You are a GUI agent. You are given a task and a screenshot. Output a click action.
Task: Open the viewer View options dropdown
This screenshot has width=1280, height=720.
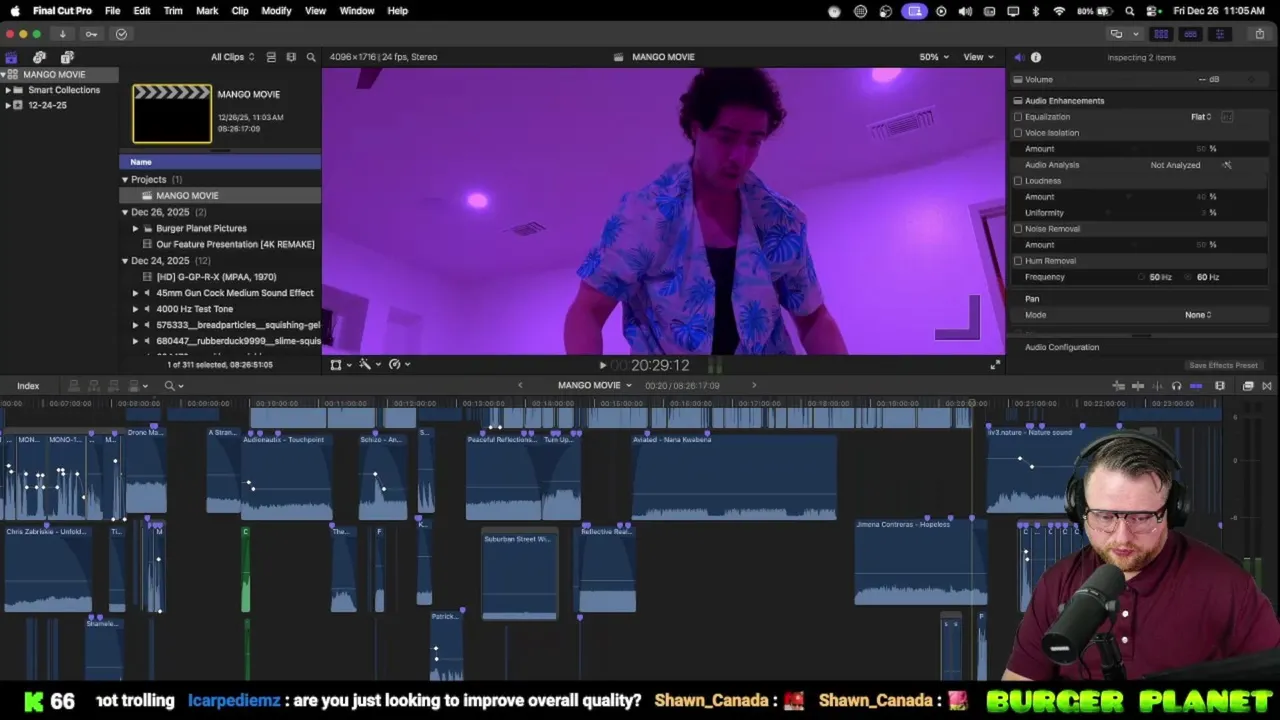(x=978, y=57)
